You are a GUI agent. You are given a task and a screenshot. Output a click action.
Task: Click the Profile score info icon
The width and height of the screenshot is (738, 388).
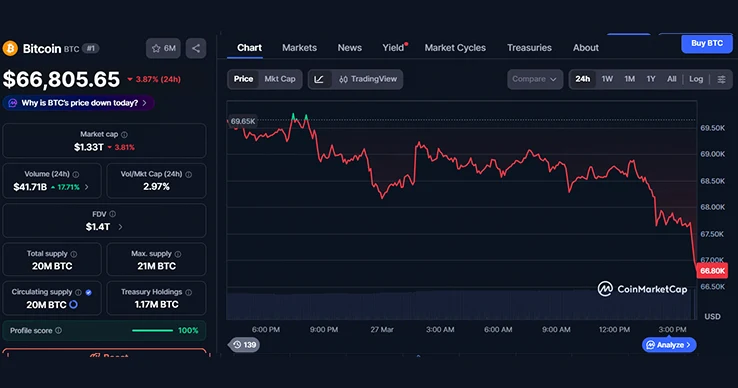tap(58, 331)
